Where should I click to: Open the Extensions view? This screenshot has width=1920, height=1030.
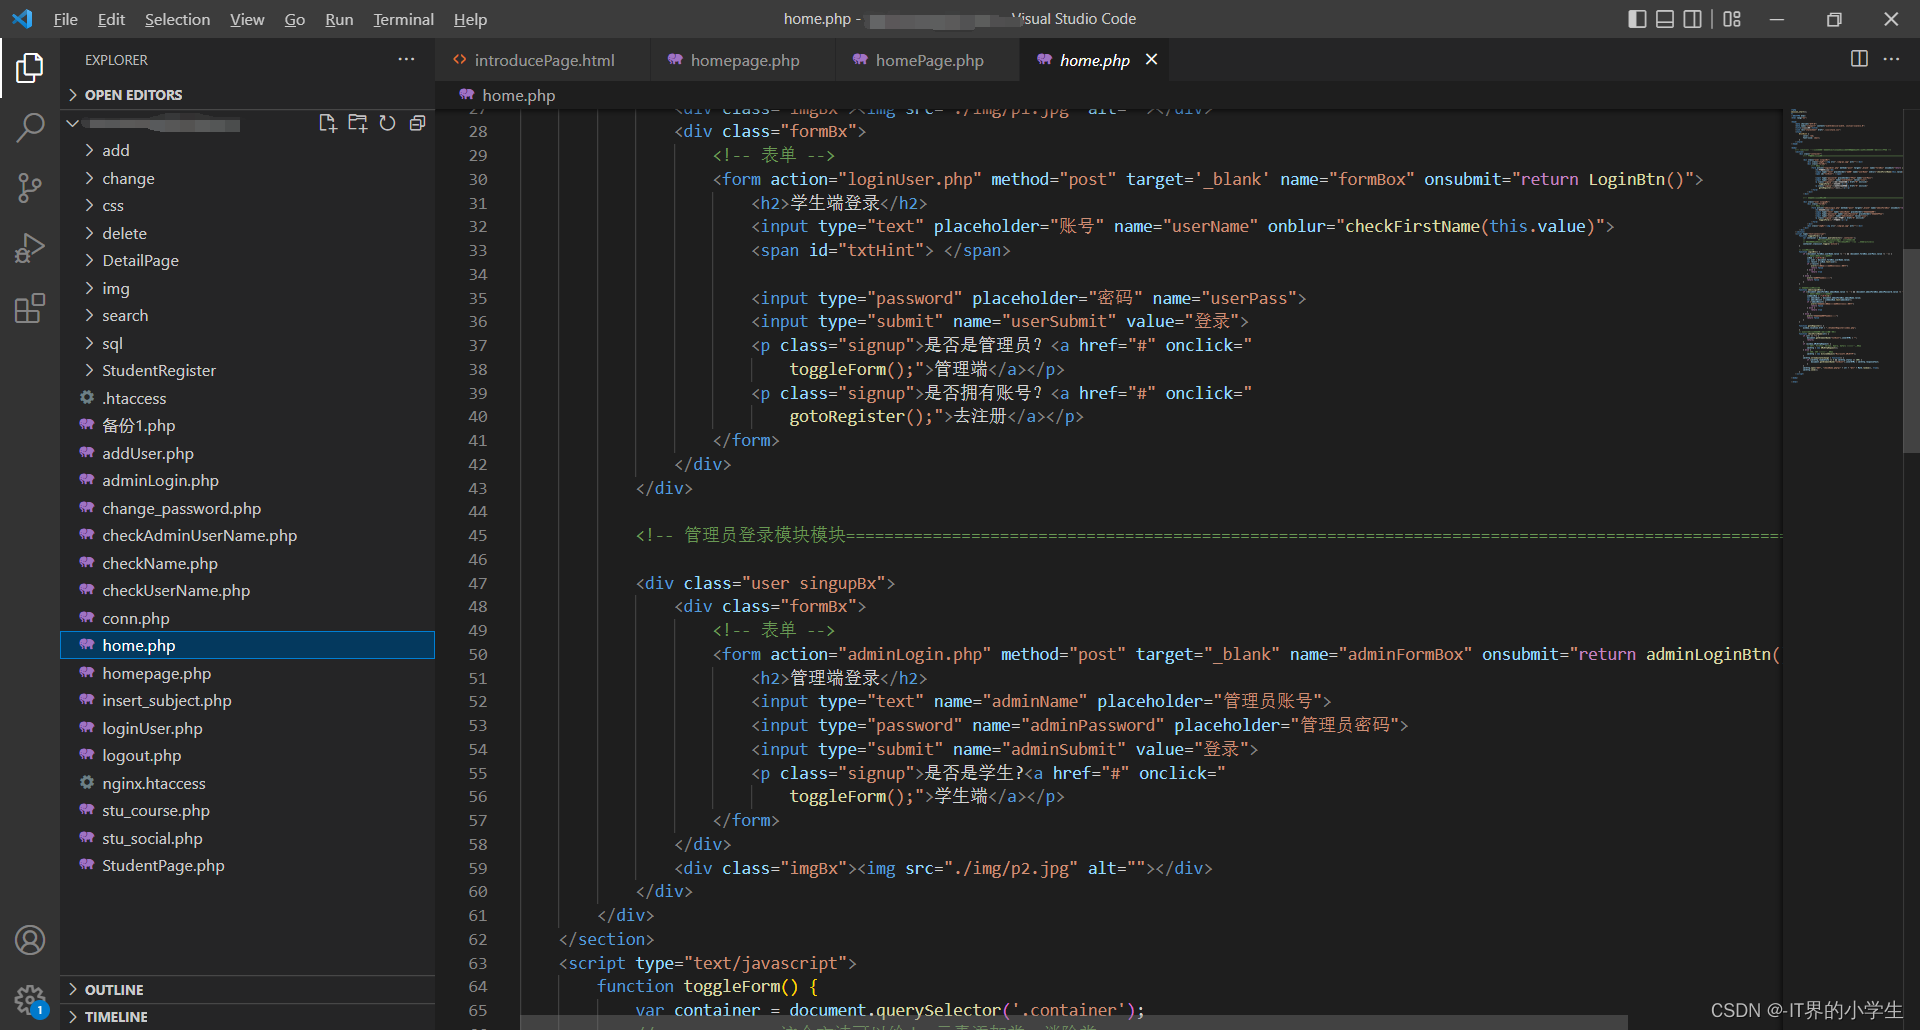30,308
